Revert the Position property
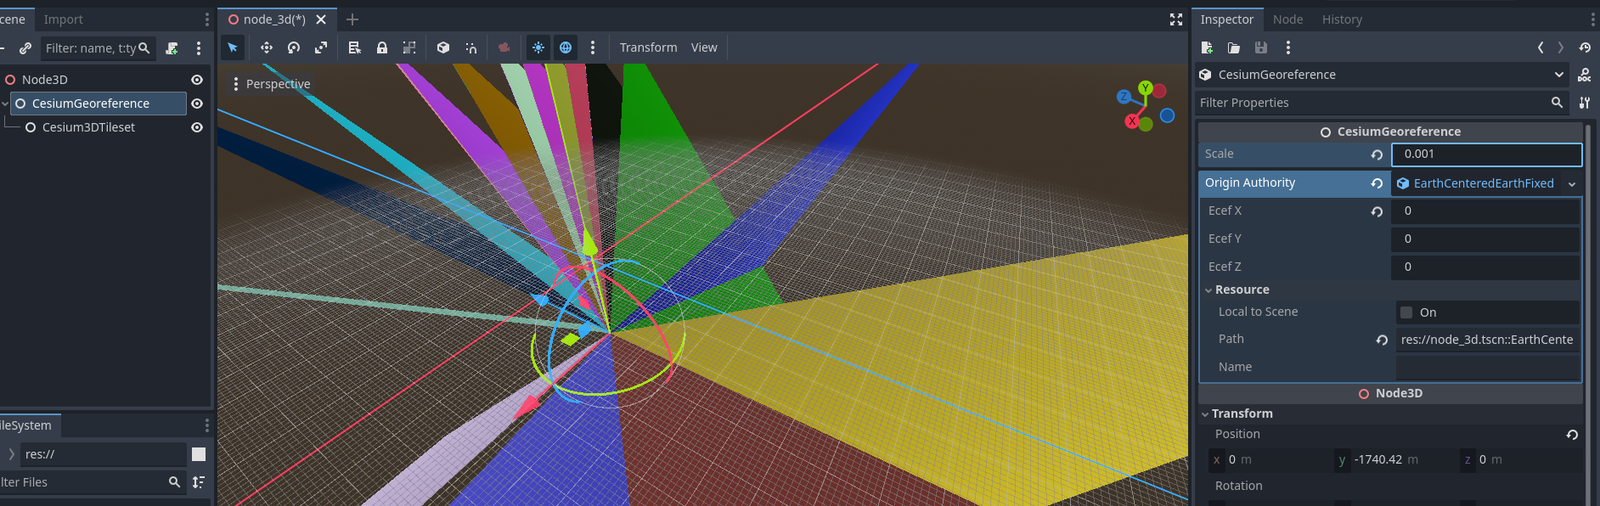This screenshot has height=506, width=1600. click(1572, 435)
